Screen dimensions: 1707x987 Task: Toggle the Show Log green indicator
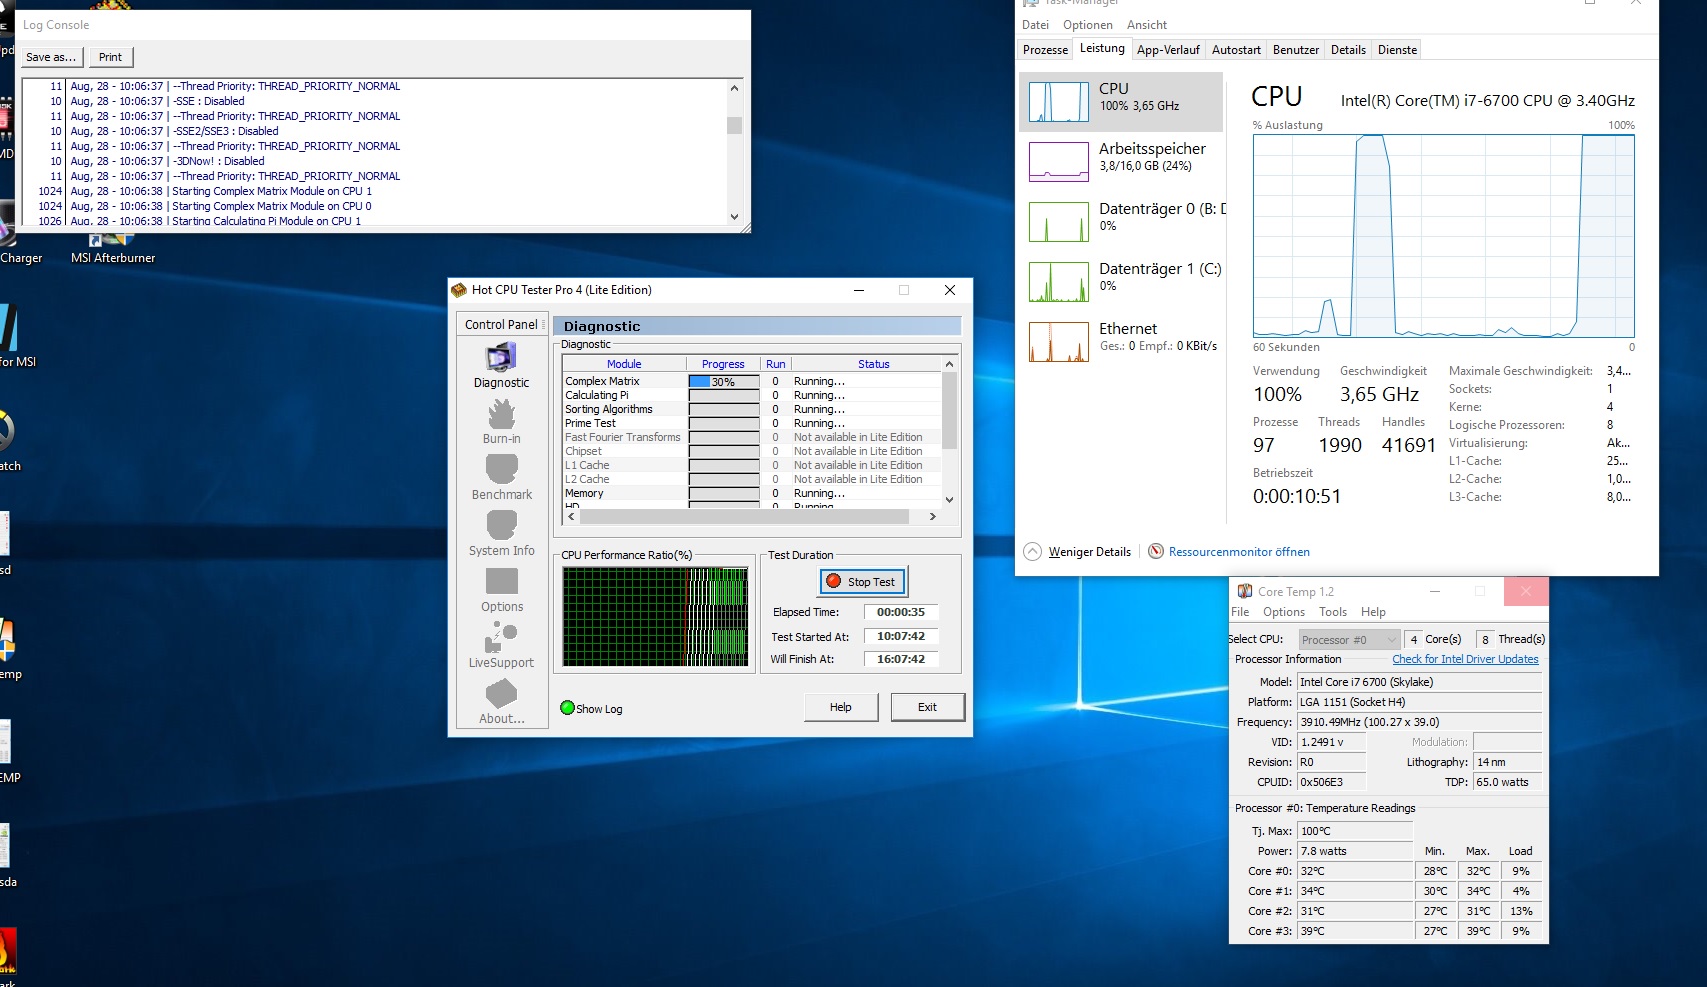tap(567, 708)
